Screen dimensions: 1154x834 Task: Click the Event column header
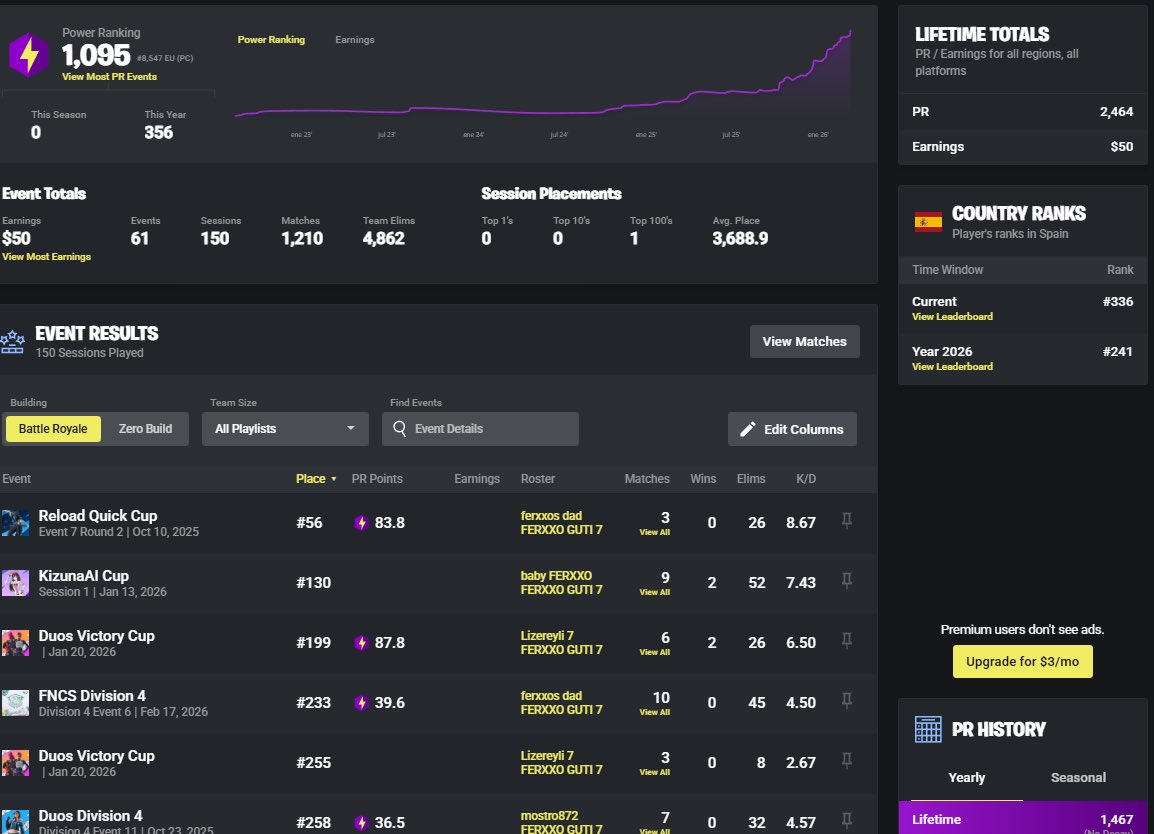pyautogui.click(x=16, y=478)
